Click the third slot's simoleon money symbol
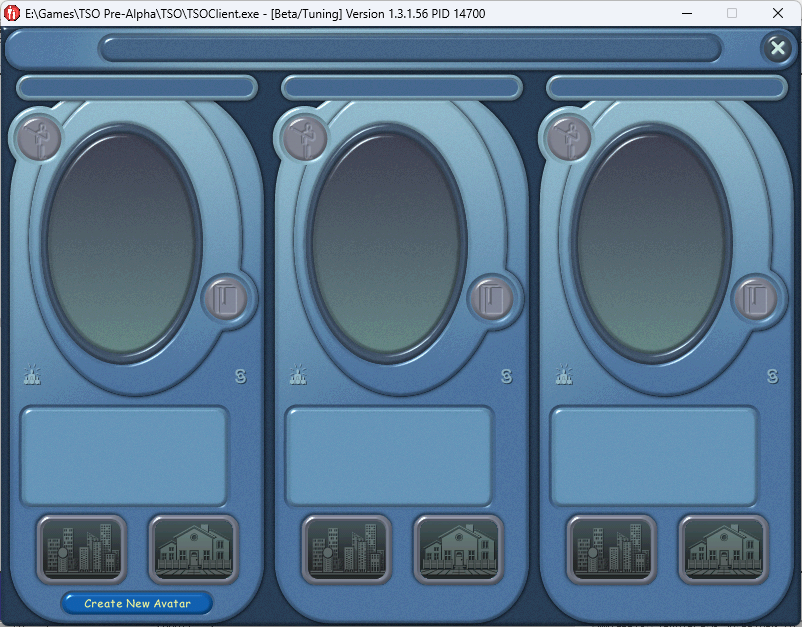 click(772, 376)
